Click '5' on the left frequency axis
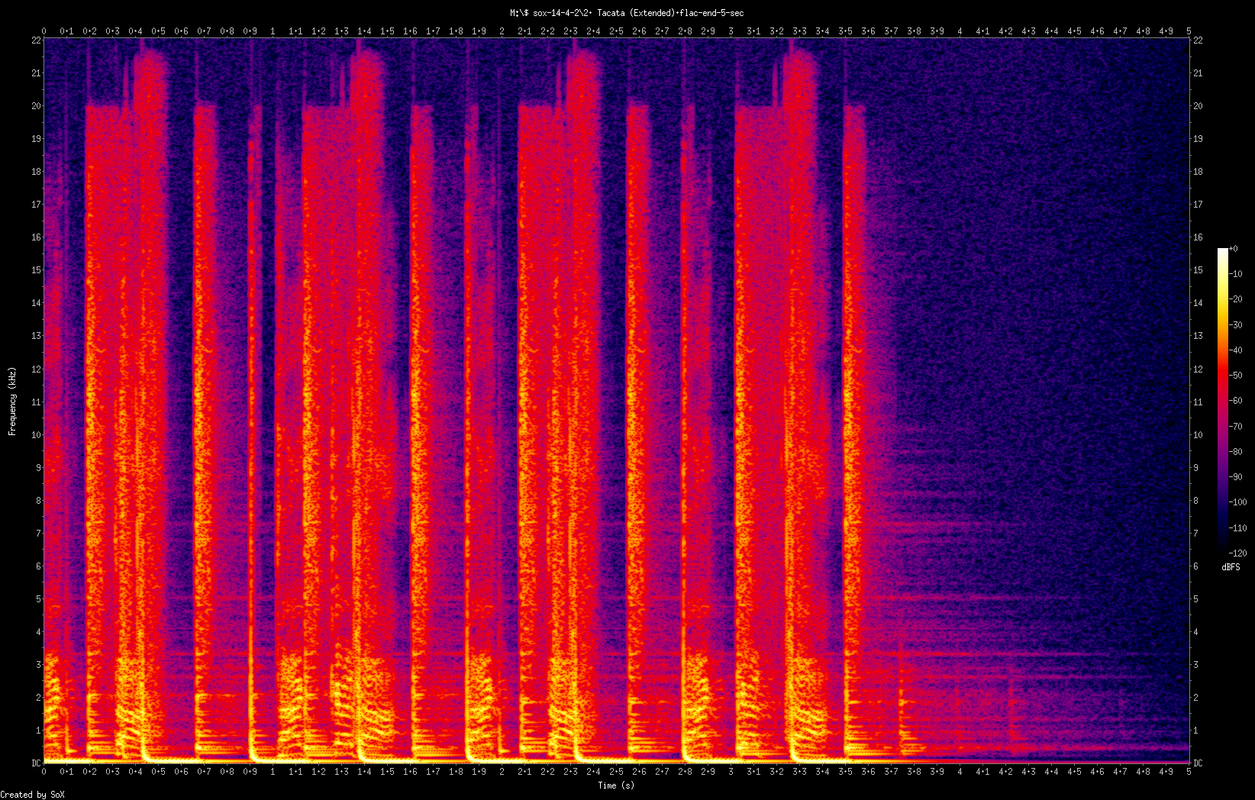Image resolution: width=1255 pixels, height=800 pixels. [x=37, y=599]
